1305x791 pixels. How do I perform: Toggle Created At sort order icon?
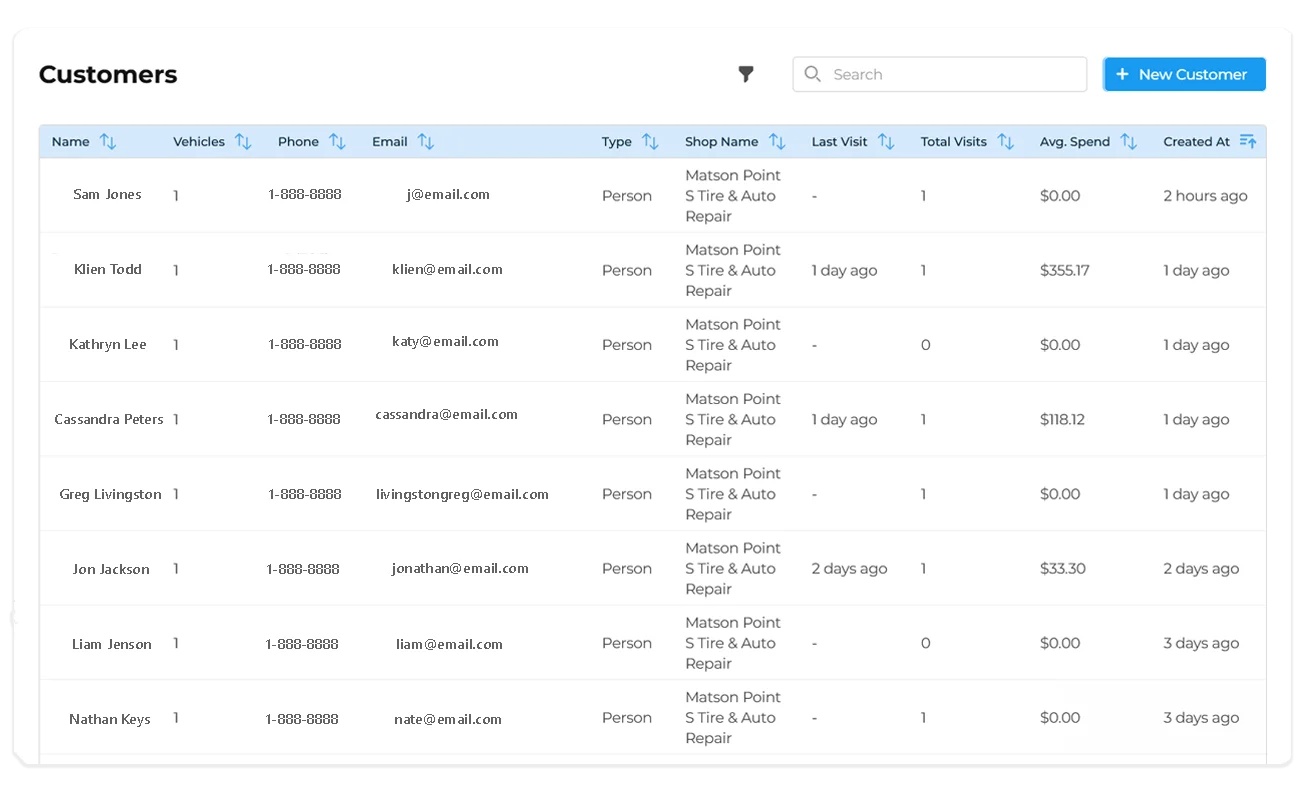[1247, 142]
